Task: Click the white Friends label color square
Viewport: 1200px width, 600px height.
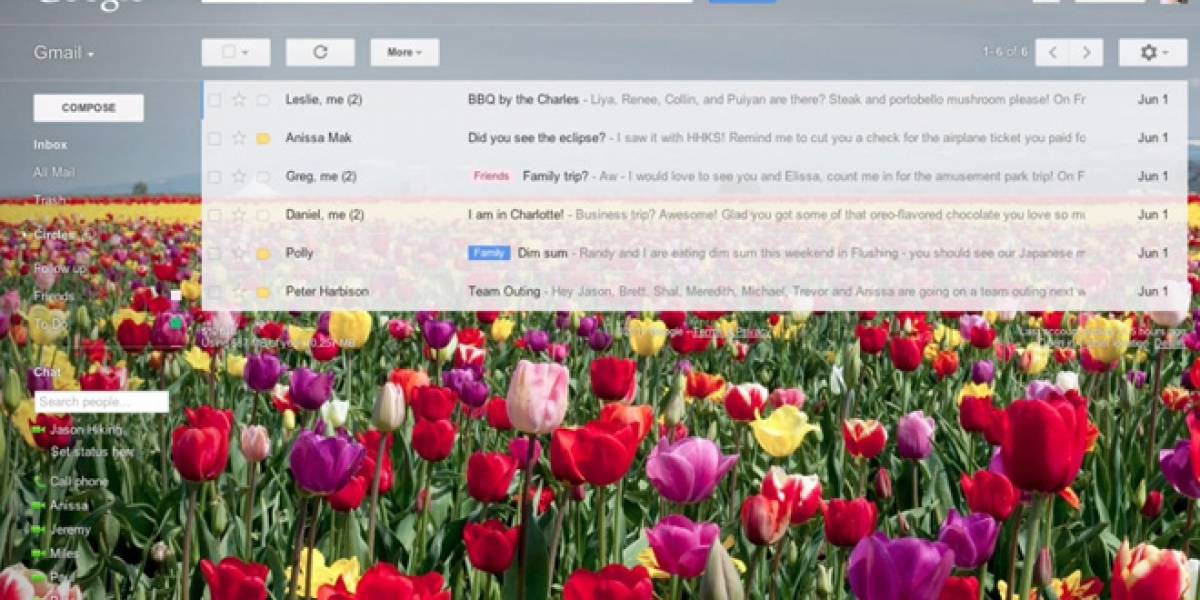Action: click(x=176, y=296)
